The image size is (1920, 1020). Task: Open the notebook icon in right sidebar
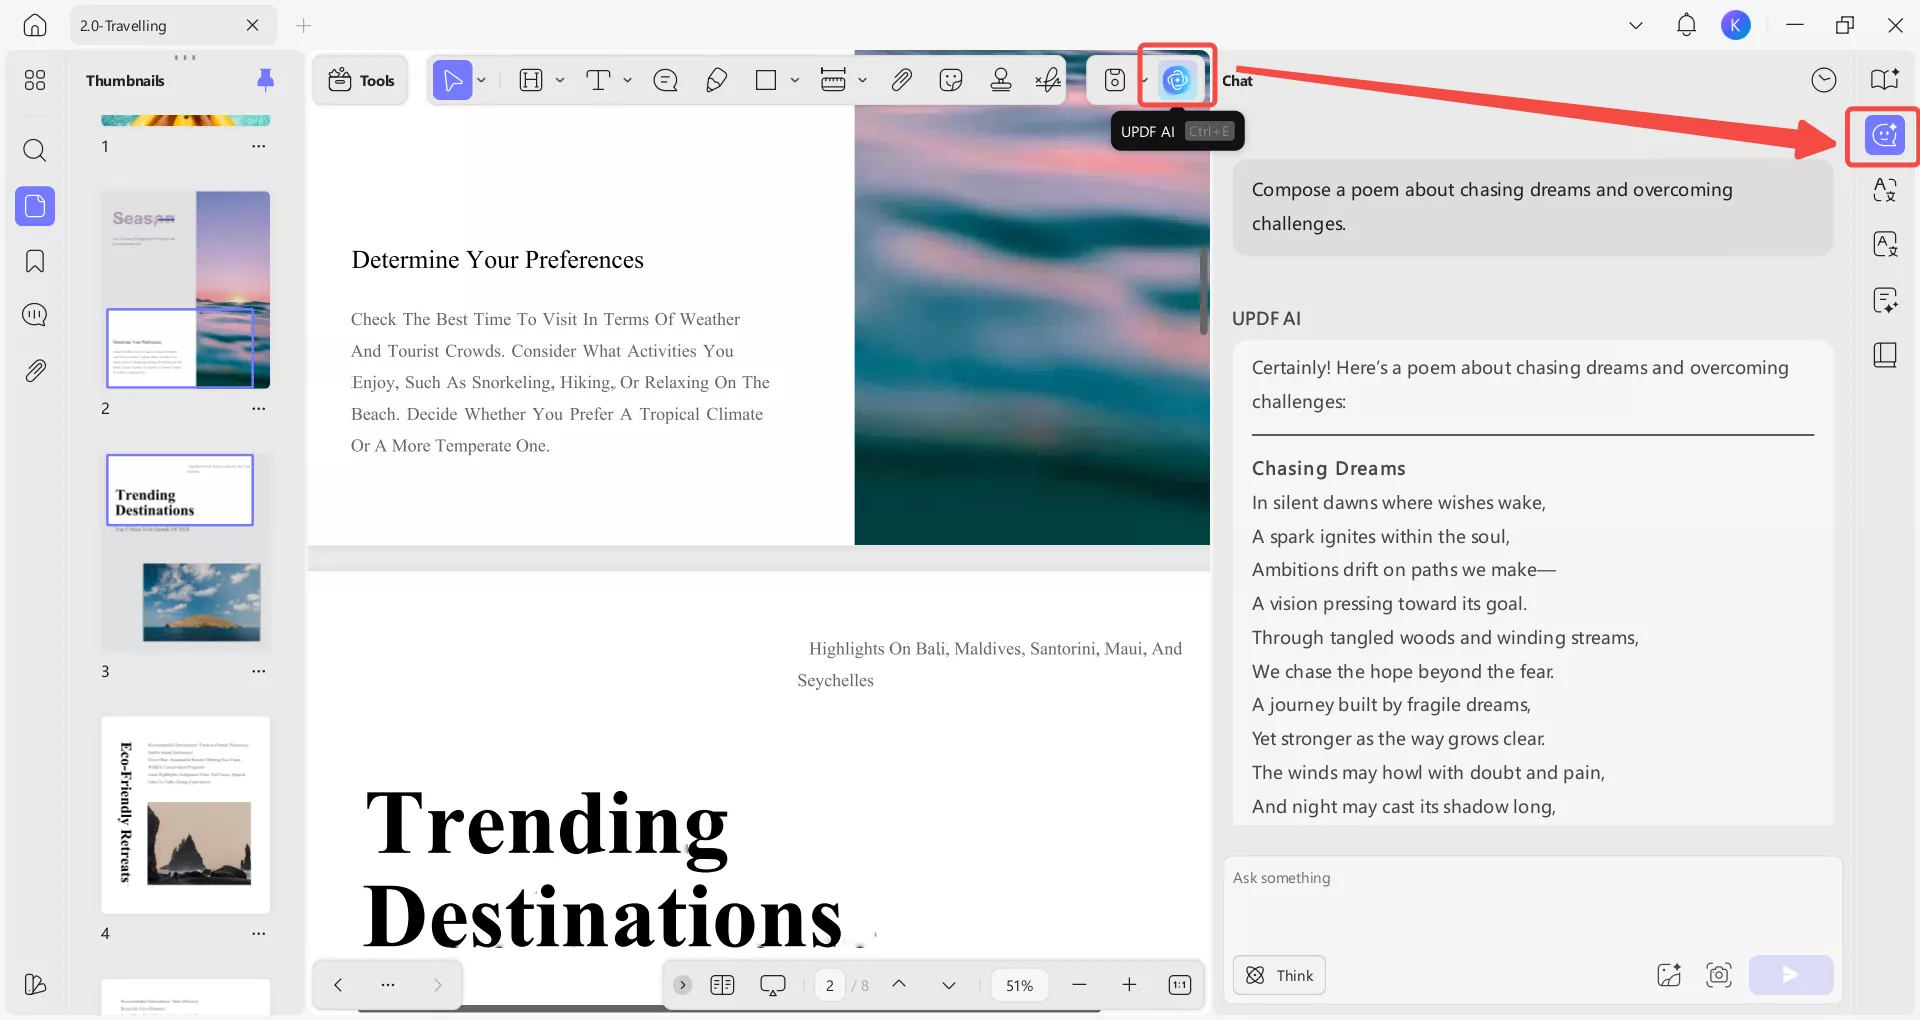point(1885,355)
